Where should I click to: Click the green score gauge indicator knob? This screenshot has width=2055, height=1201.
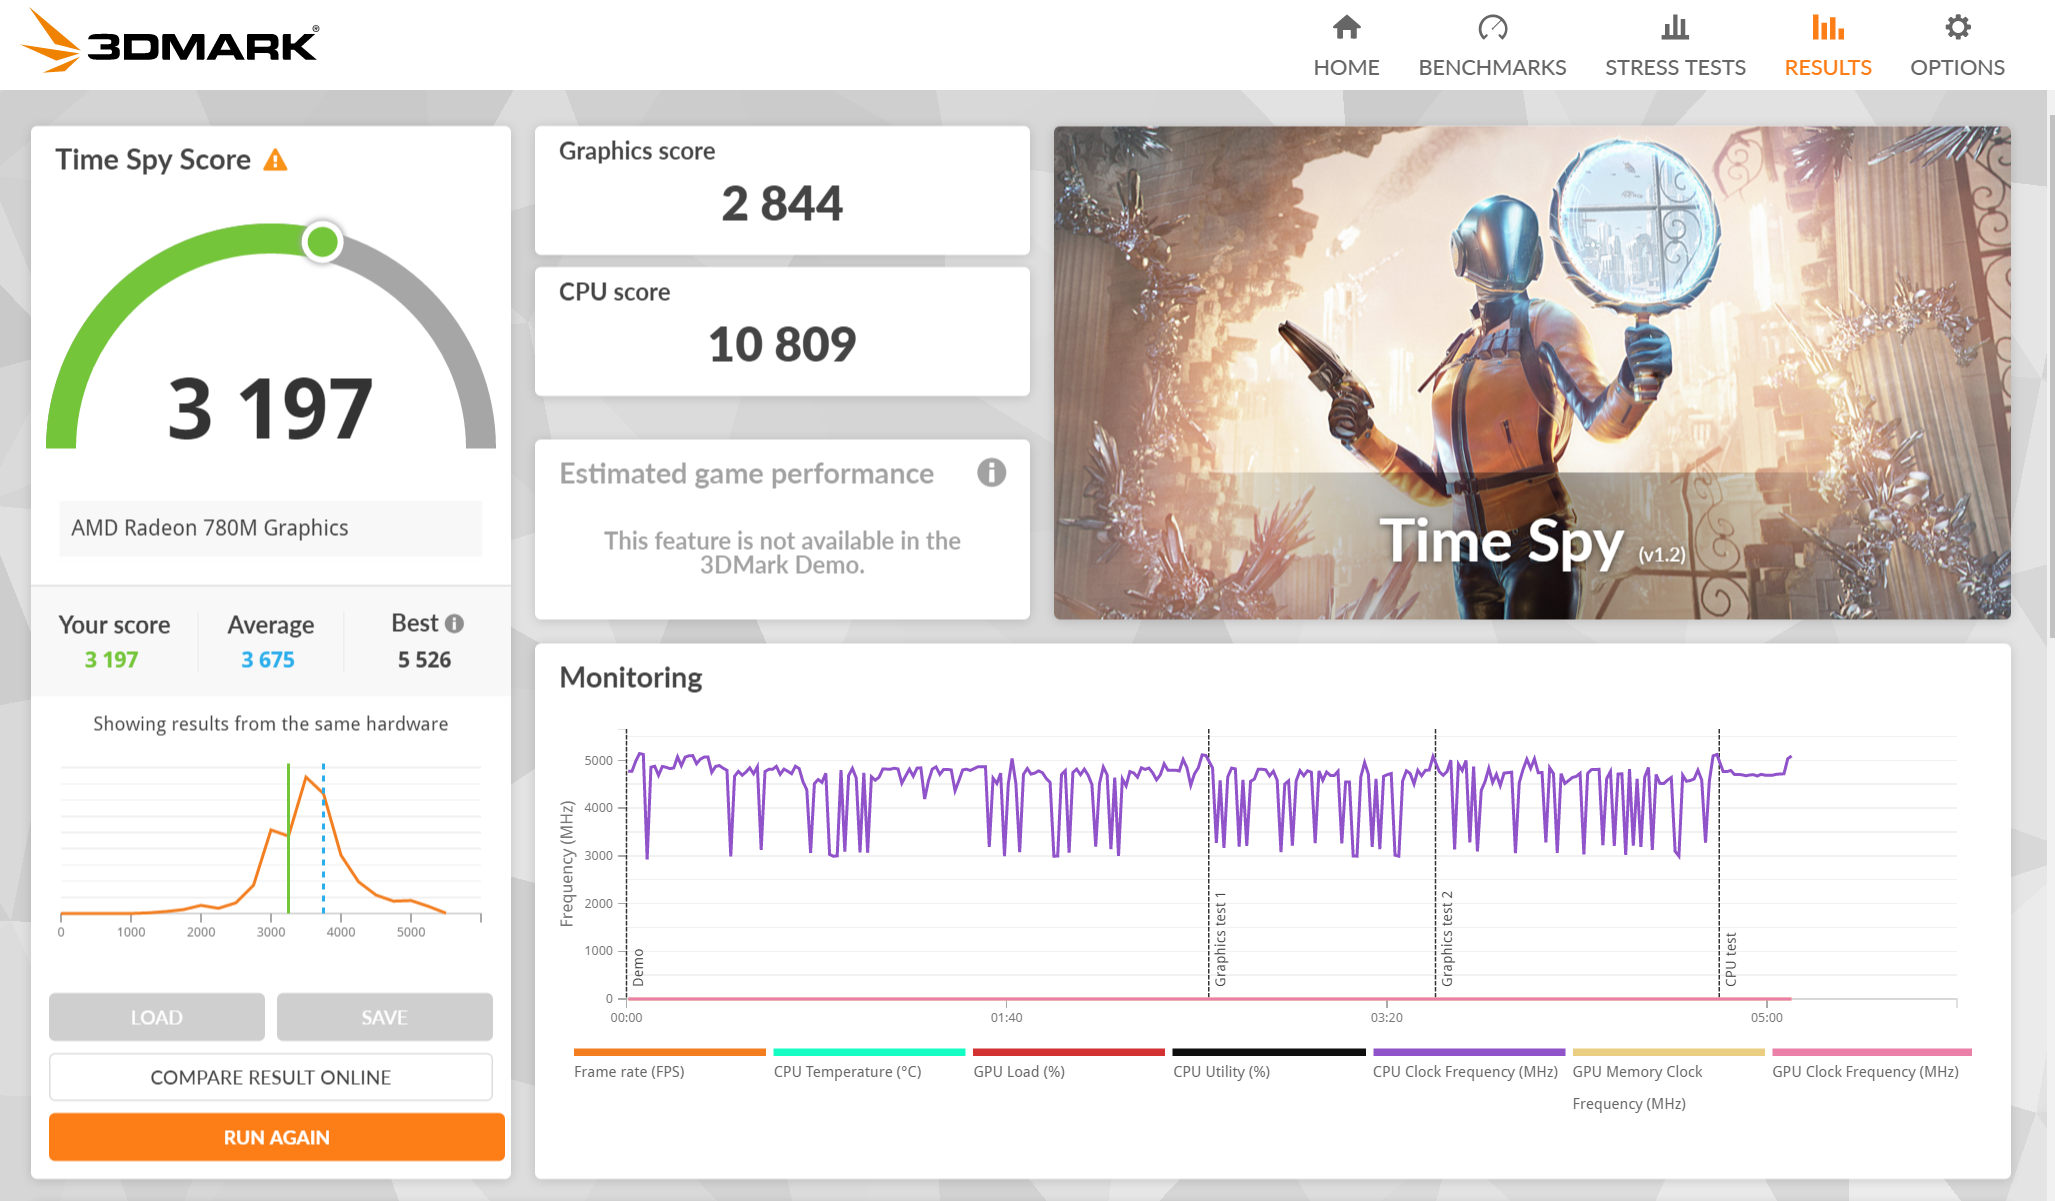[x=322, y=242]
